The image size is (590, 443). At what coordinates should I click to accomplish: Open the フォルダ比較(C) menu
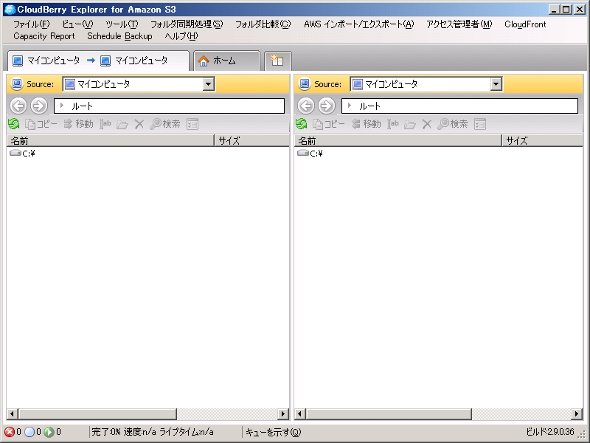coord(263,24)
